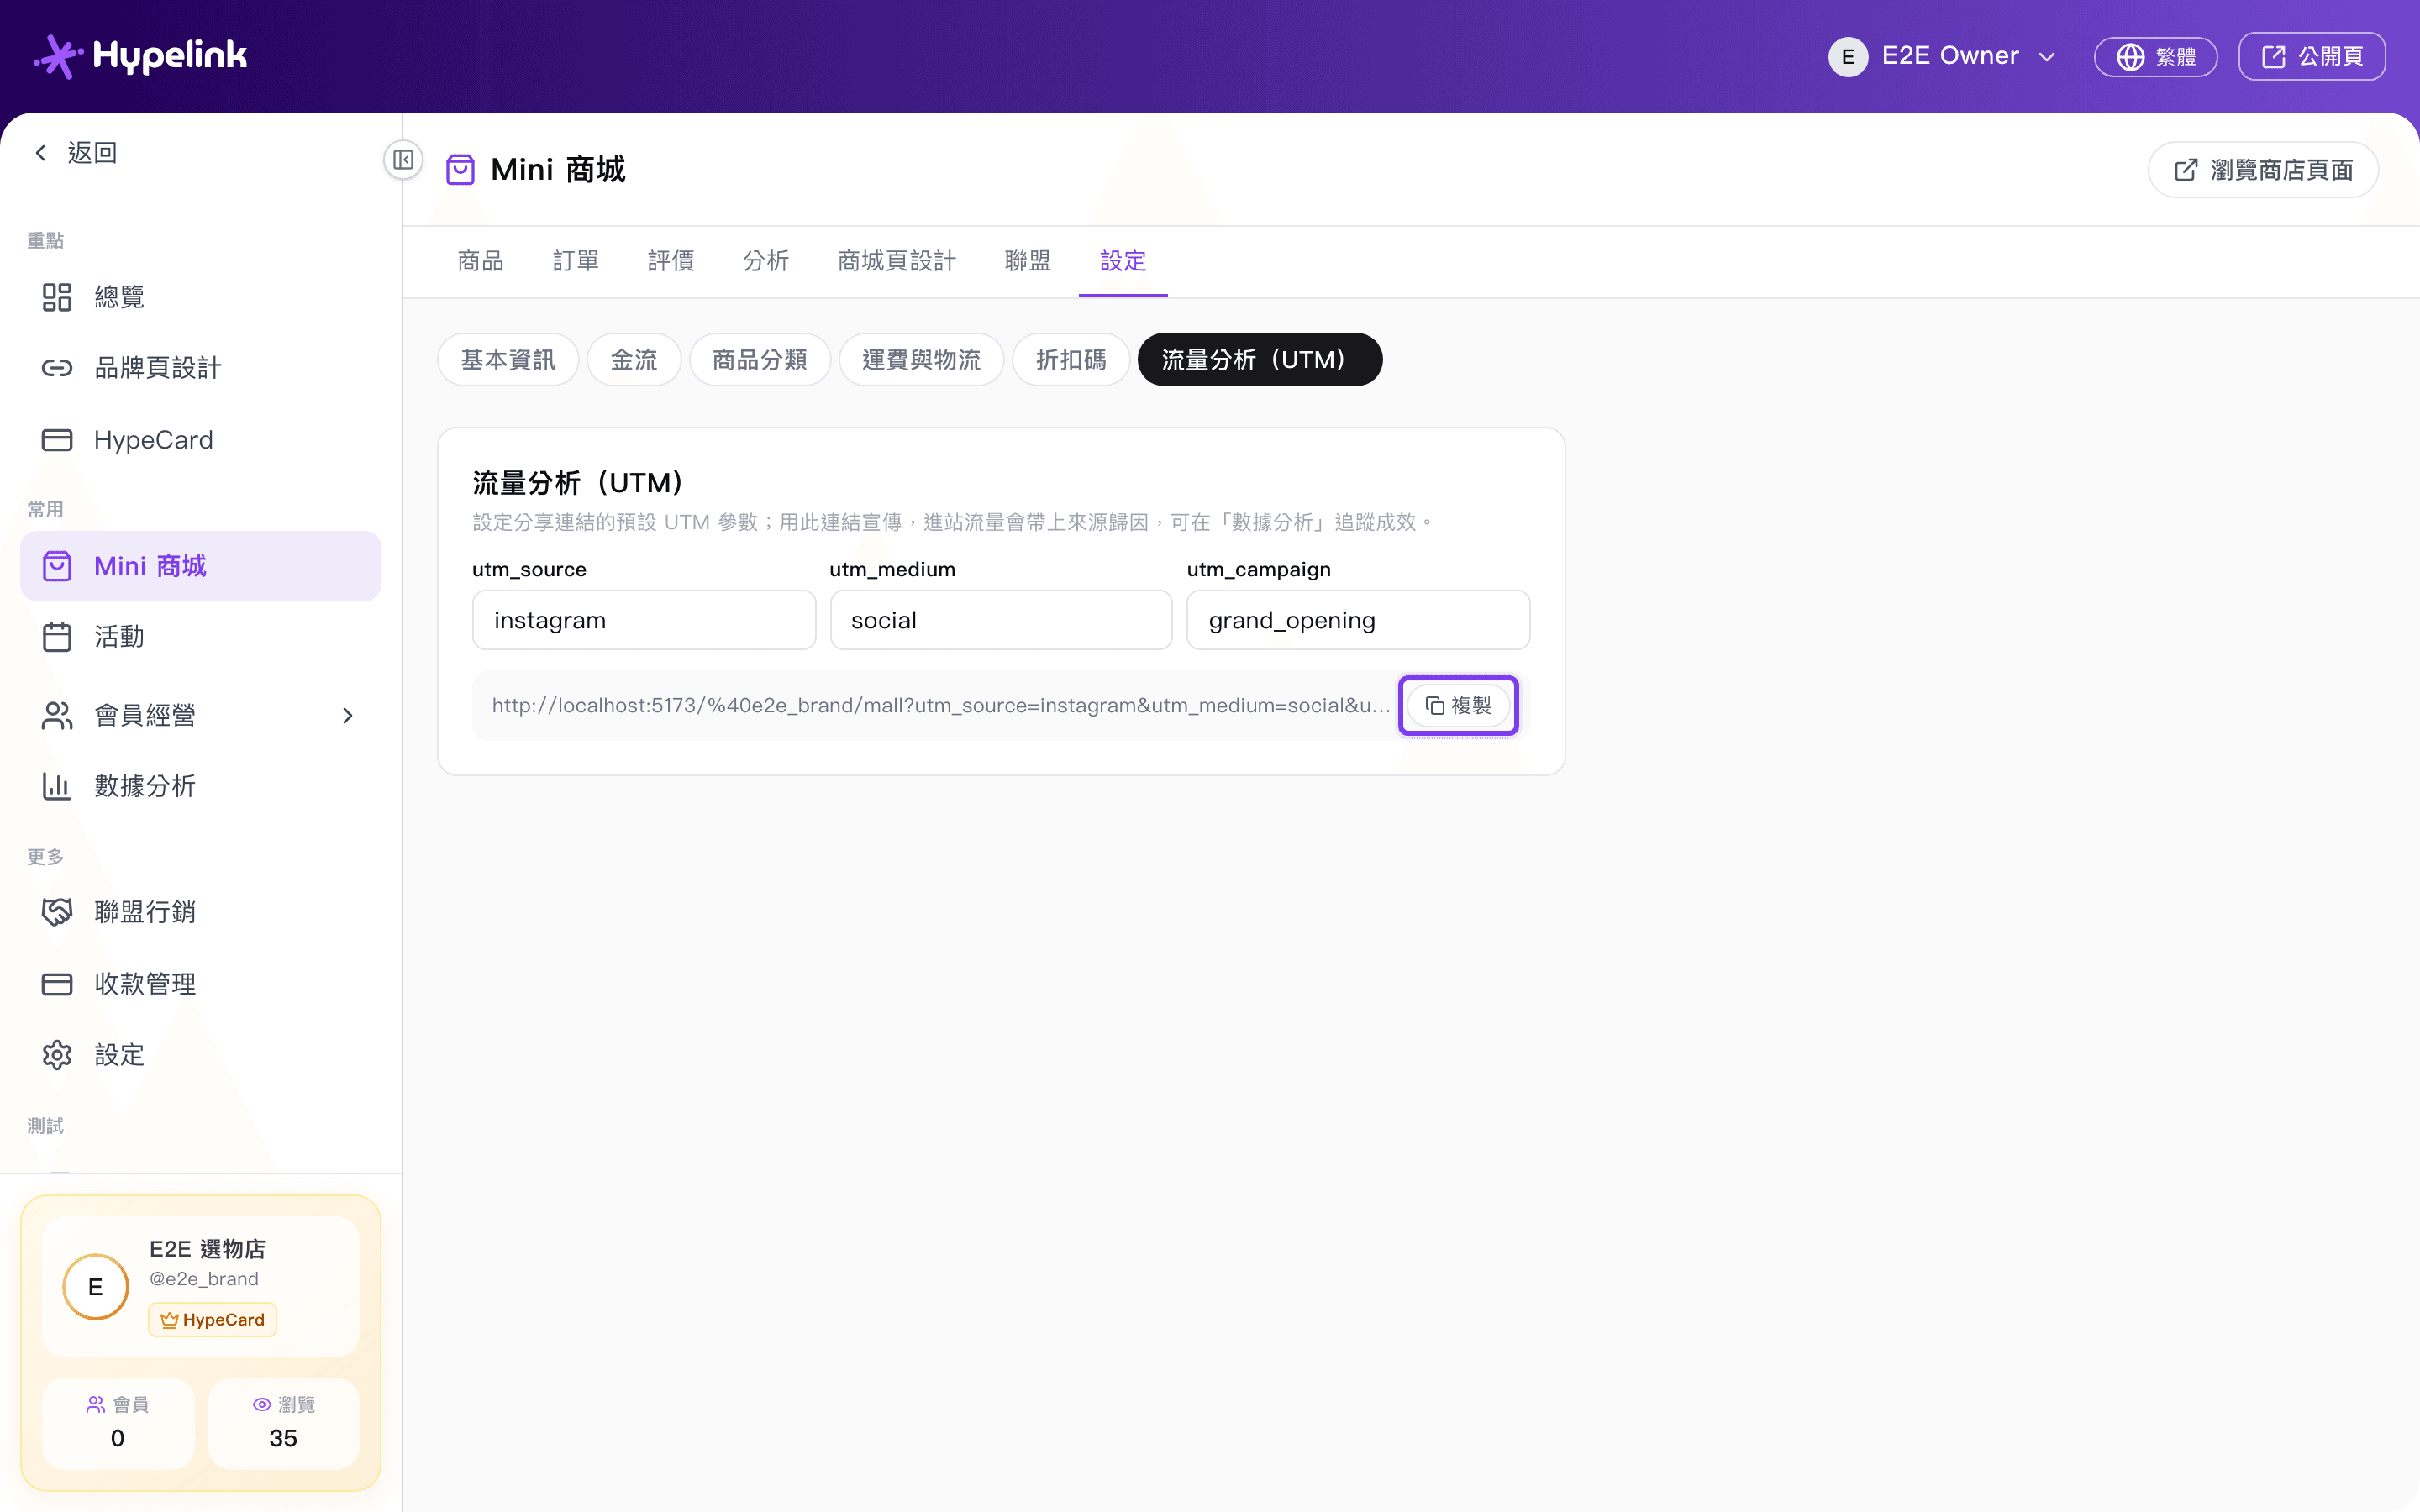The image size is (2420, 1512).
Task: Select Mini 商城 in sidebar
Action: [x=200, y=566]
